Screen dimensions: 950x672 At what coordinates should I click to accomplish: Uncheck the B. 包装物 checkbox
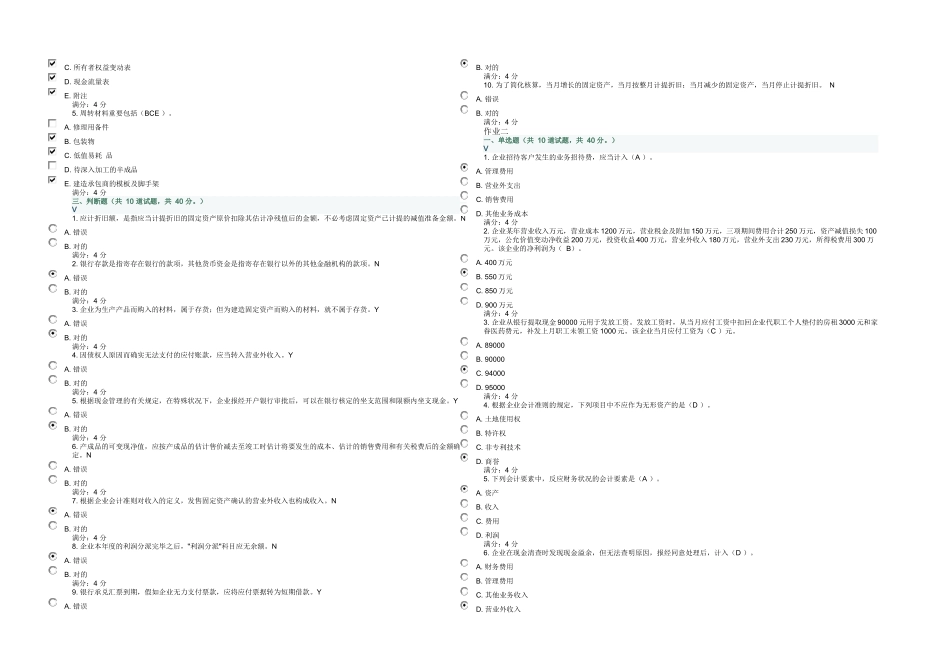[x=52, y=138]
